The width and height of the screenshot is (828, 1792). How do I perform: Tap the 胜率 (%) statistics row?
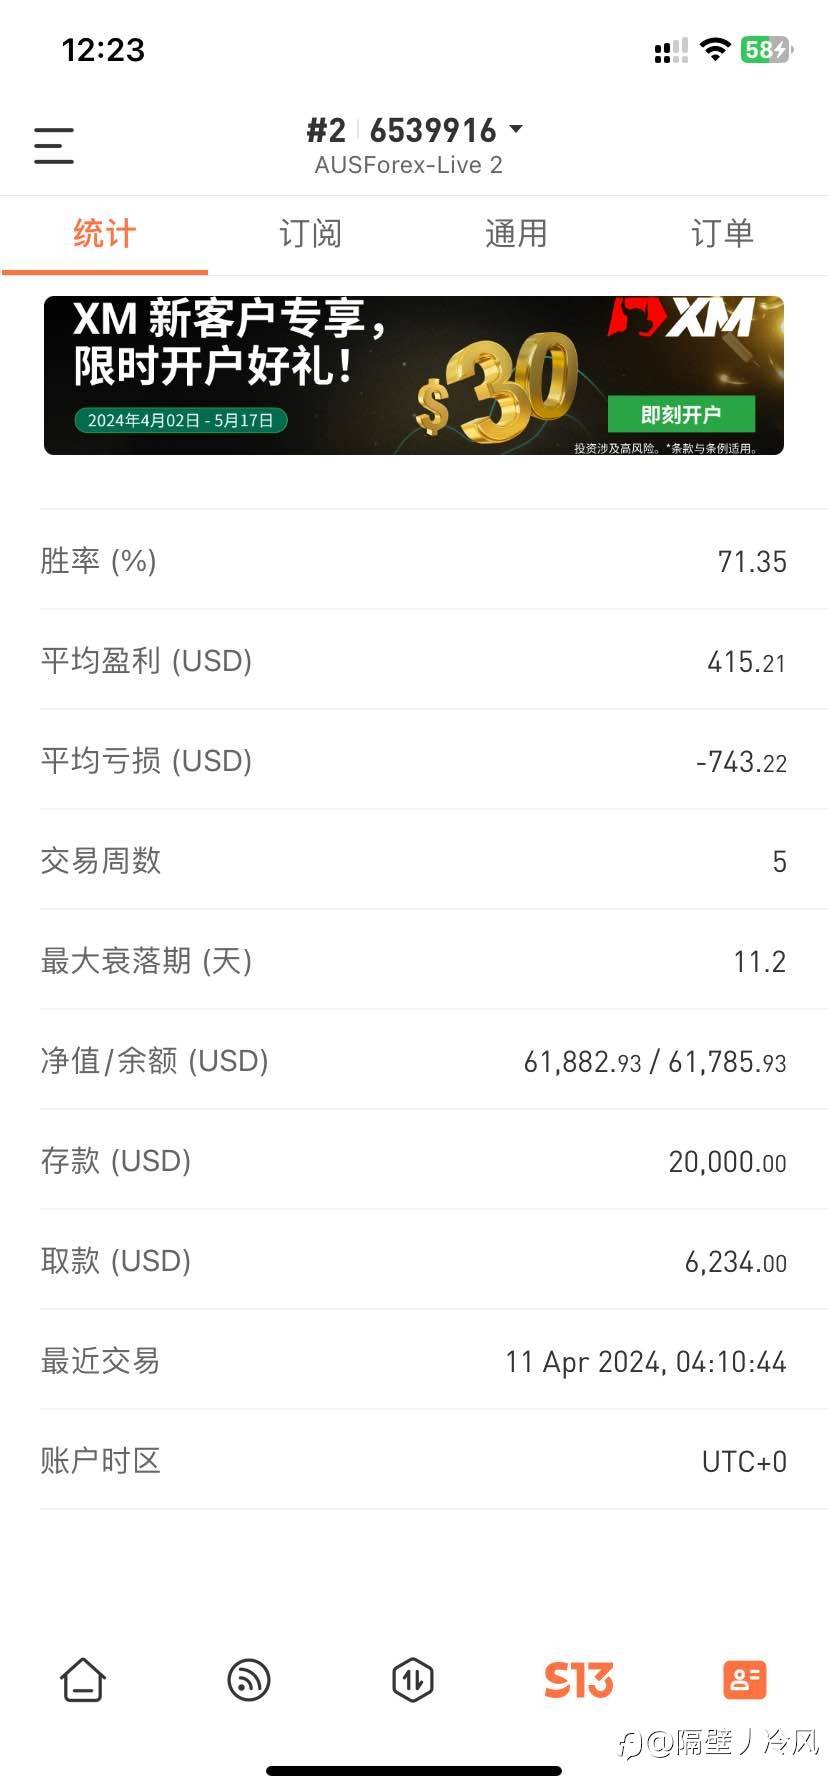click(414, 561)
